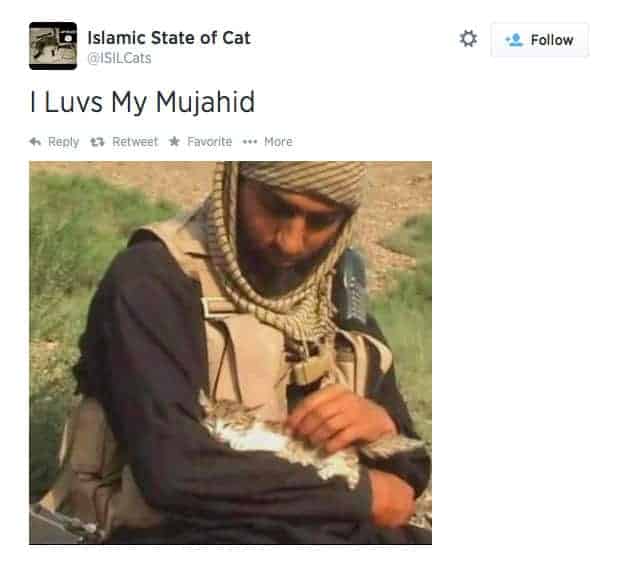The width and height of the screenshot is (623, 562).
Task: Click the add-person icon inside Follow button
Action: [514, 40]
